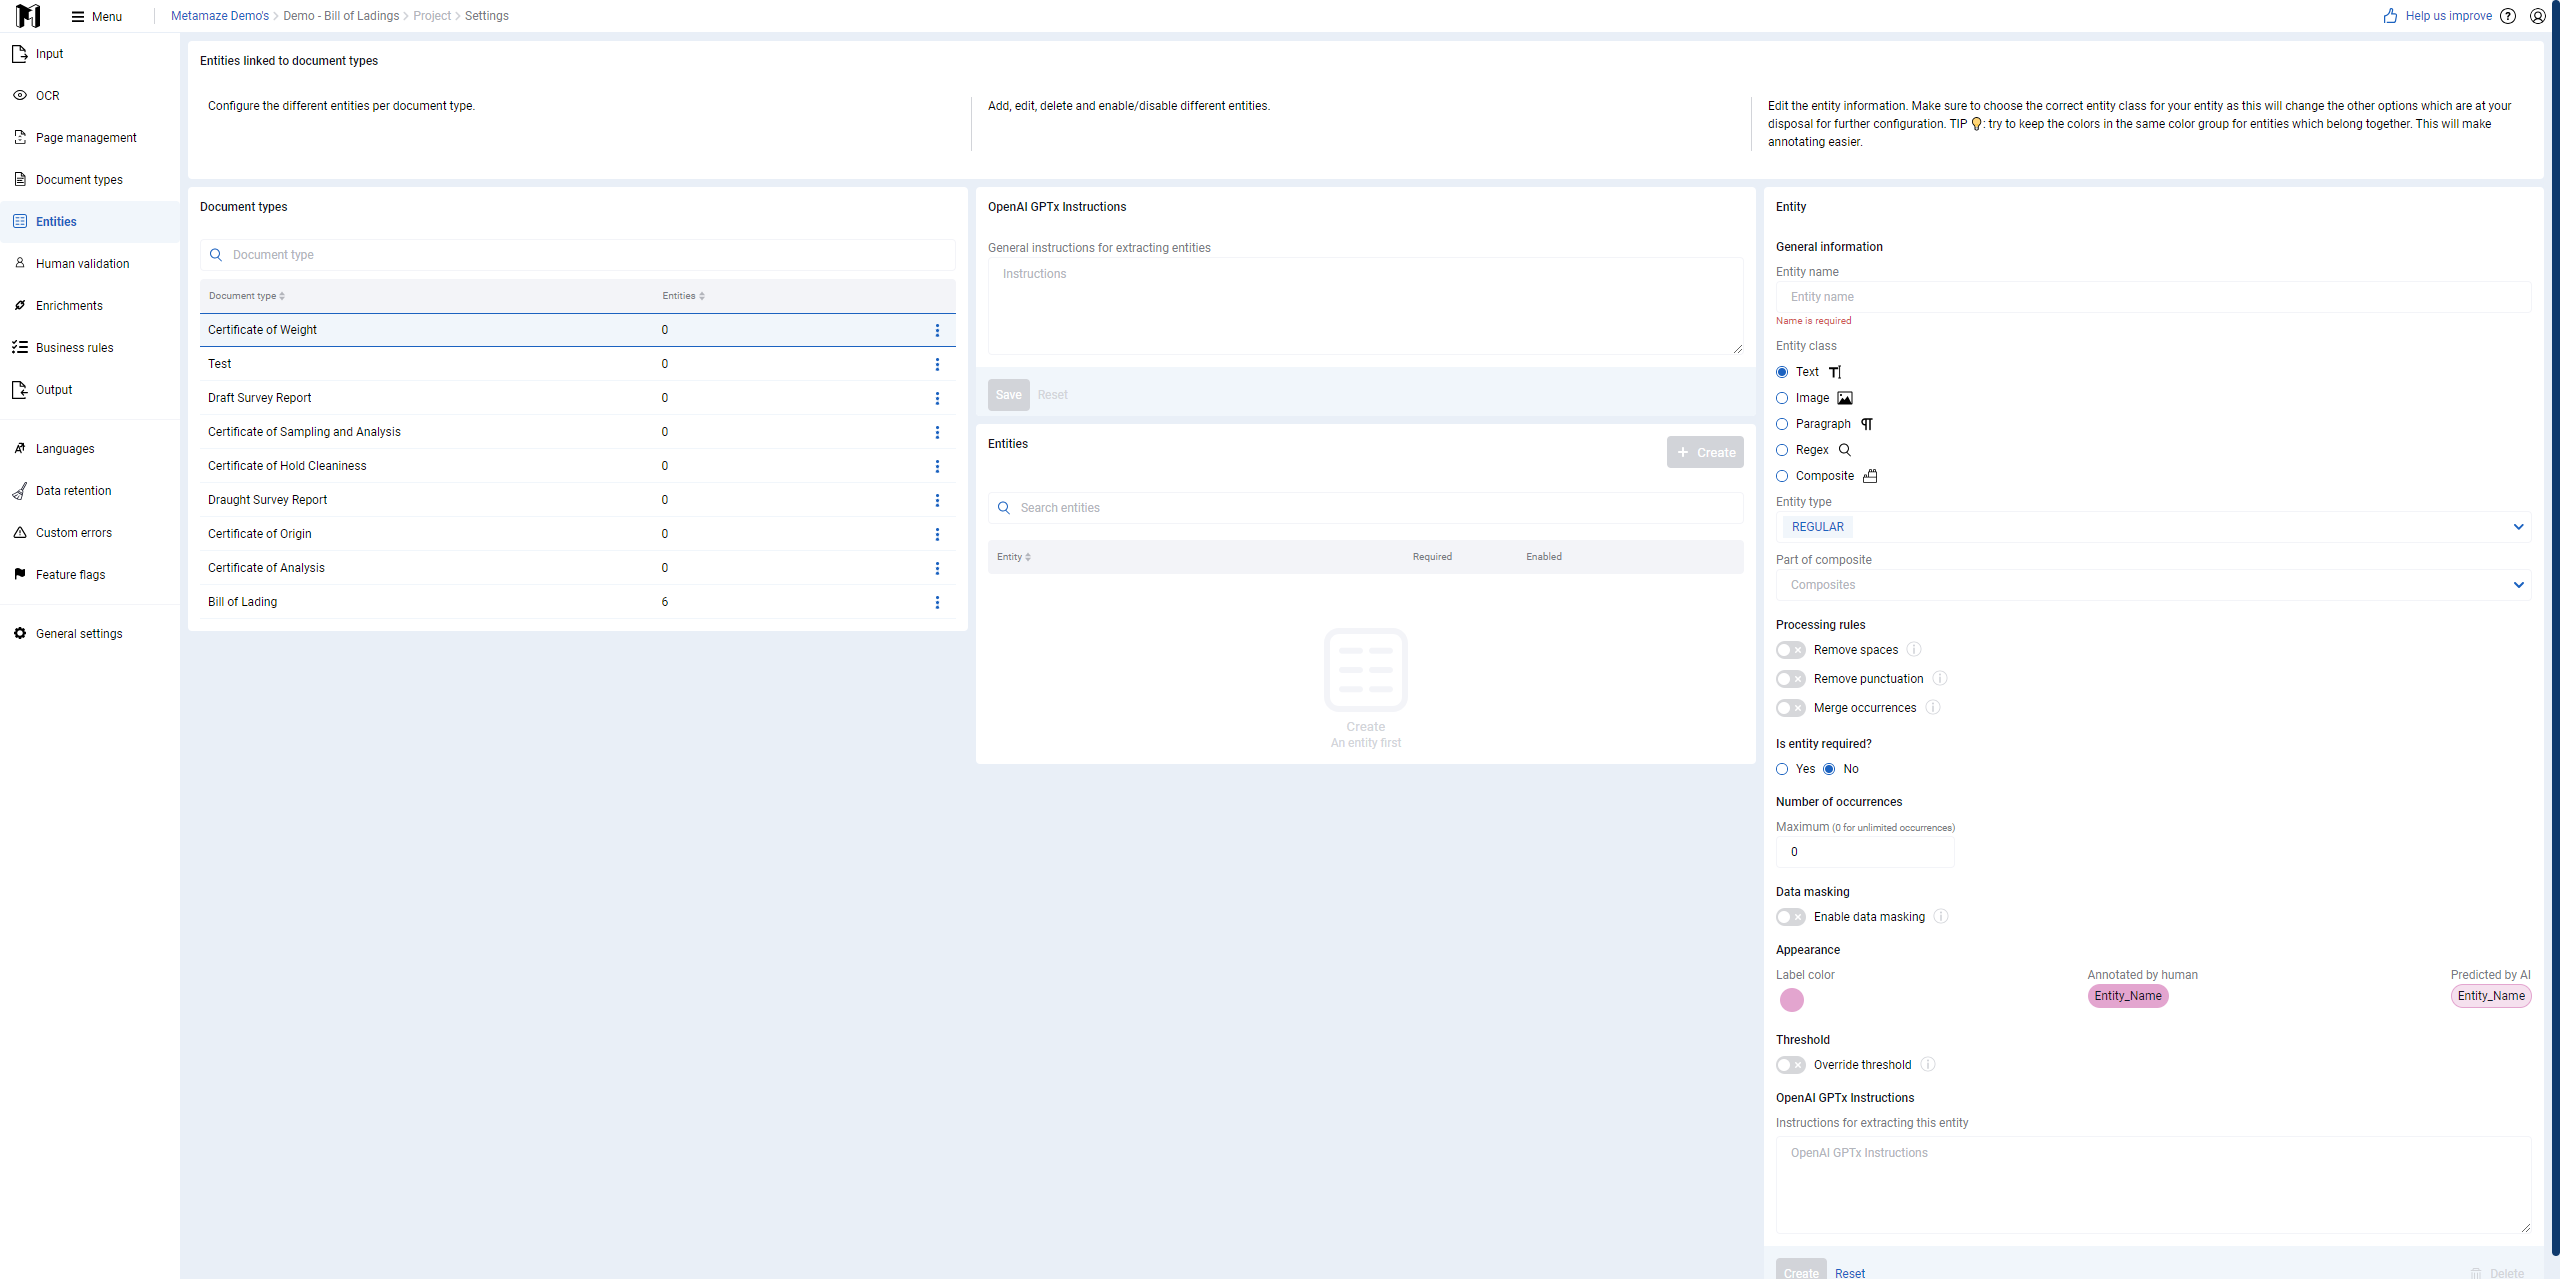The image size is (2560, 1279).
Task: Click the Maximum occurrences number field
Action: coord(1865,852)
